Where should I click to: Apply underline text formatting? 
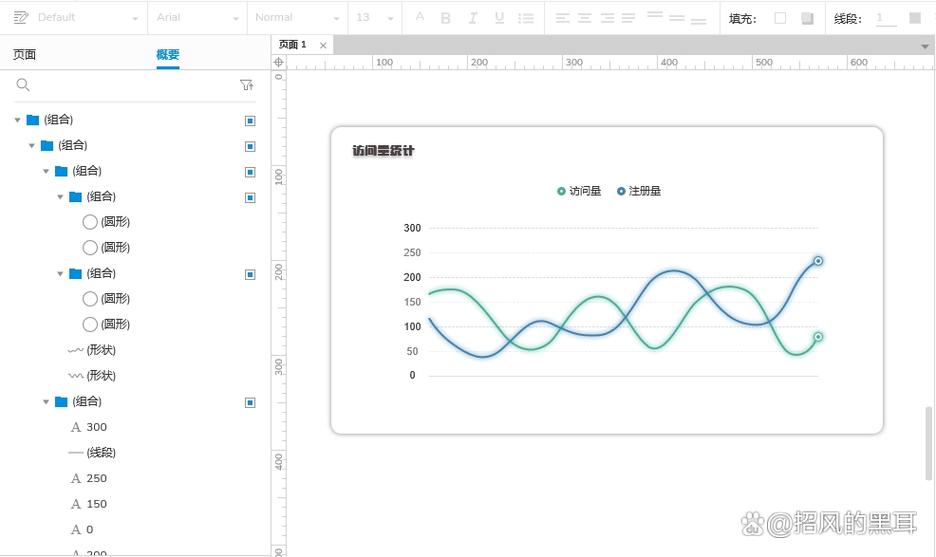499,18
